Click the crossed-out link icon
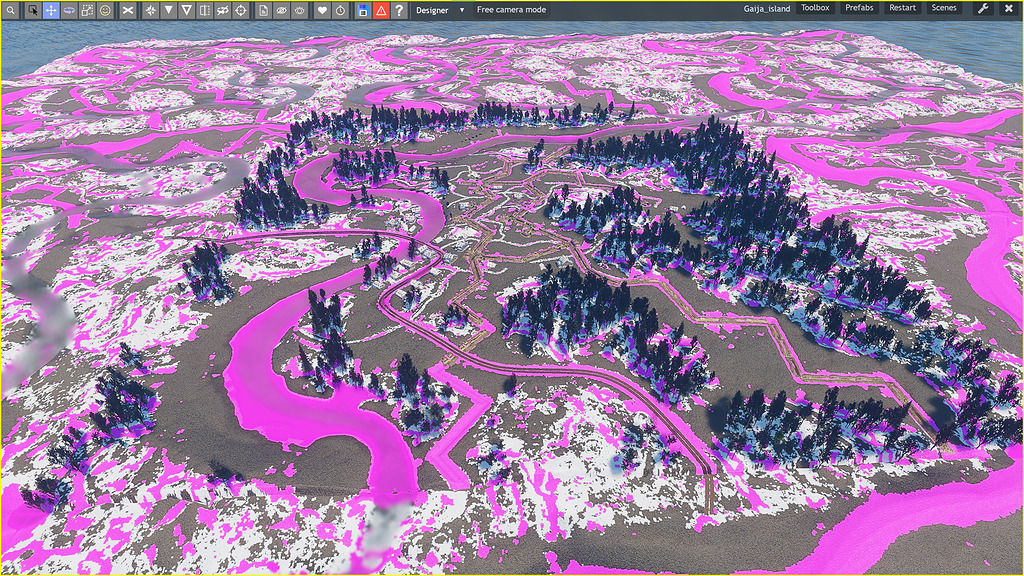The image size is (1024, 576). pos(223,10)
